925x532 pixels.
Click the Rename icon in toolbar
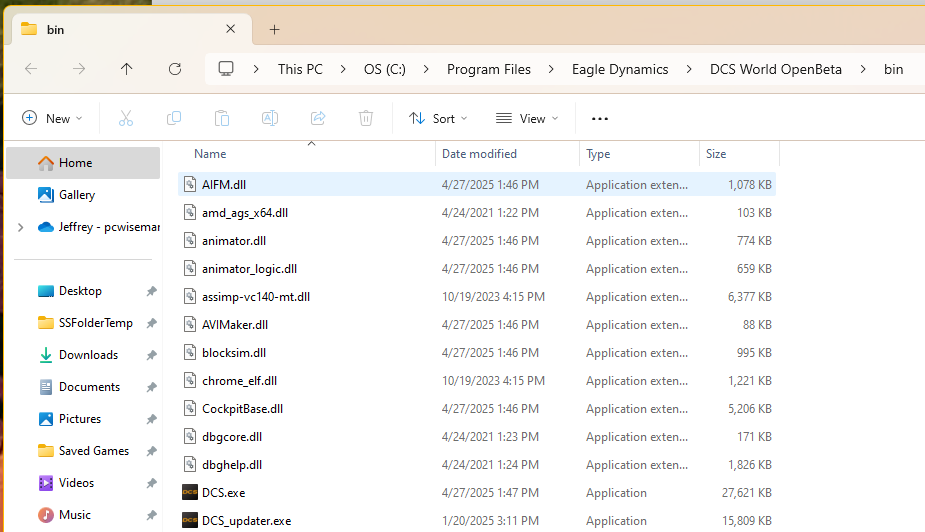point(270,119)
